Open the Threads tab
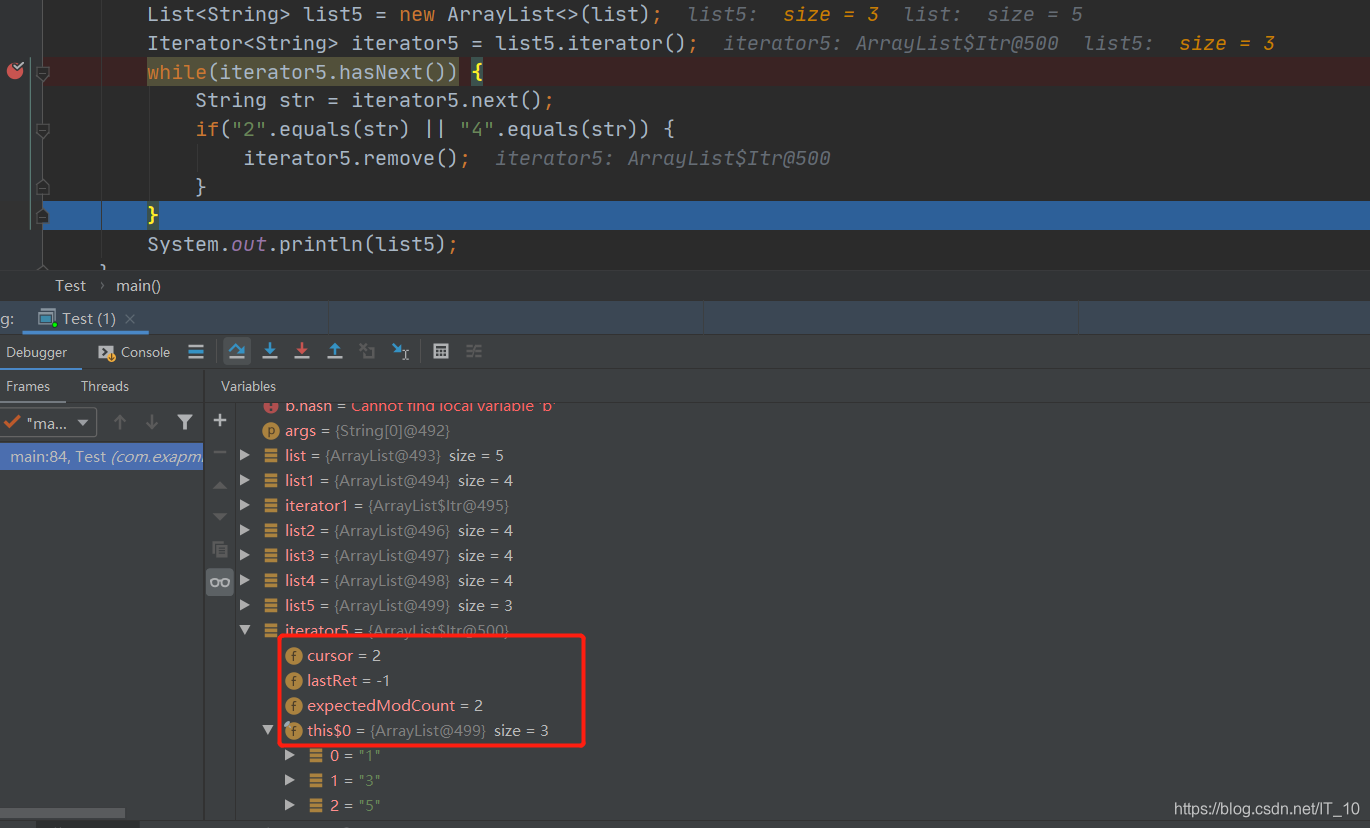 click(105, 386)
